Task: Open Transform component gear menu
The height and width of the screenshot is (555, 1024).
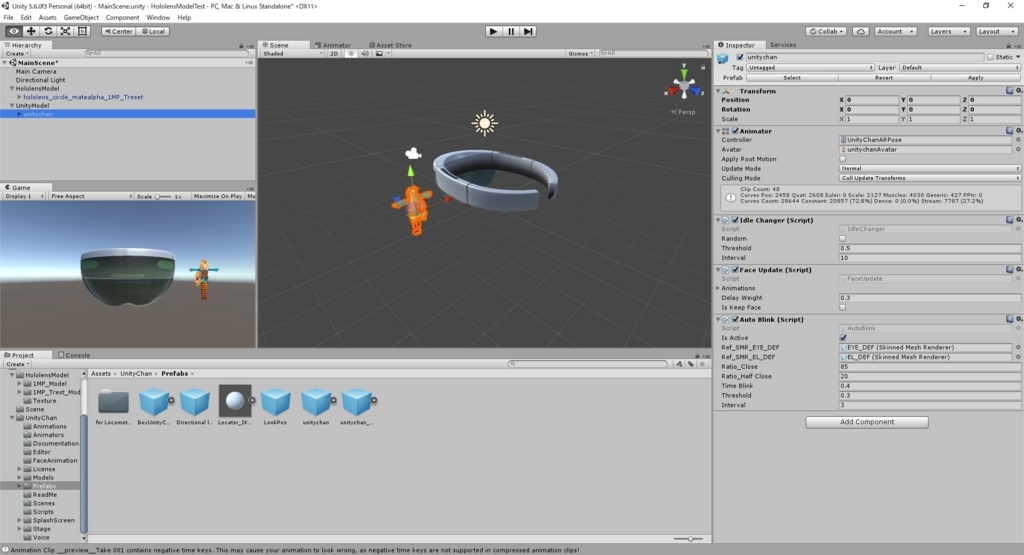Action: pyautogui.click(x=1018, y=91)
